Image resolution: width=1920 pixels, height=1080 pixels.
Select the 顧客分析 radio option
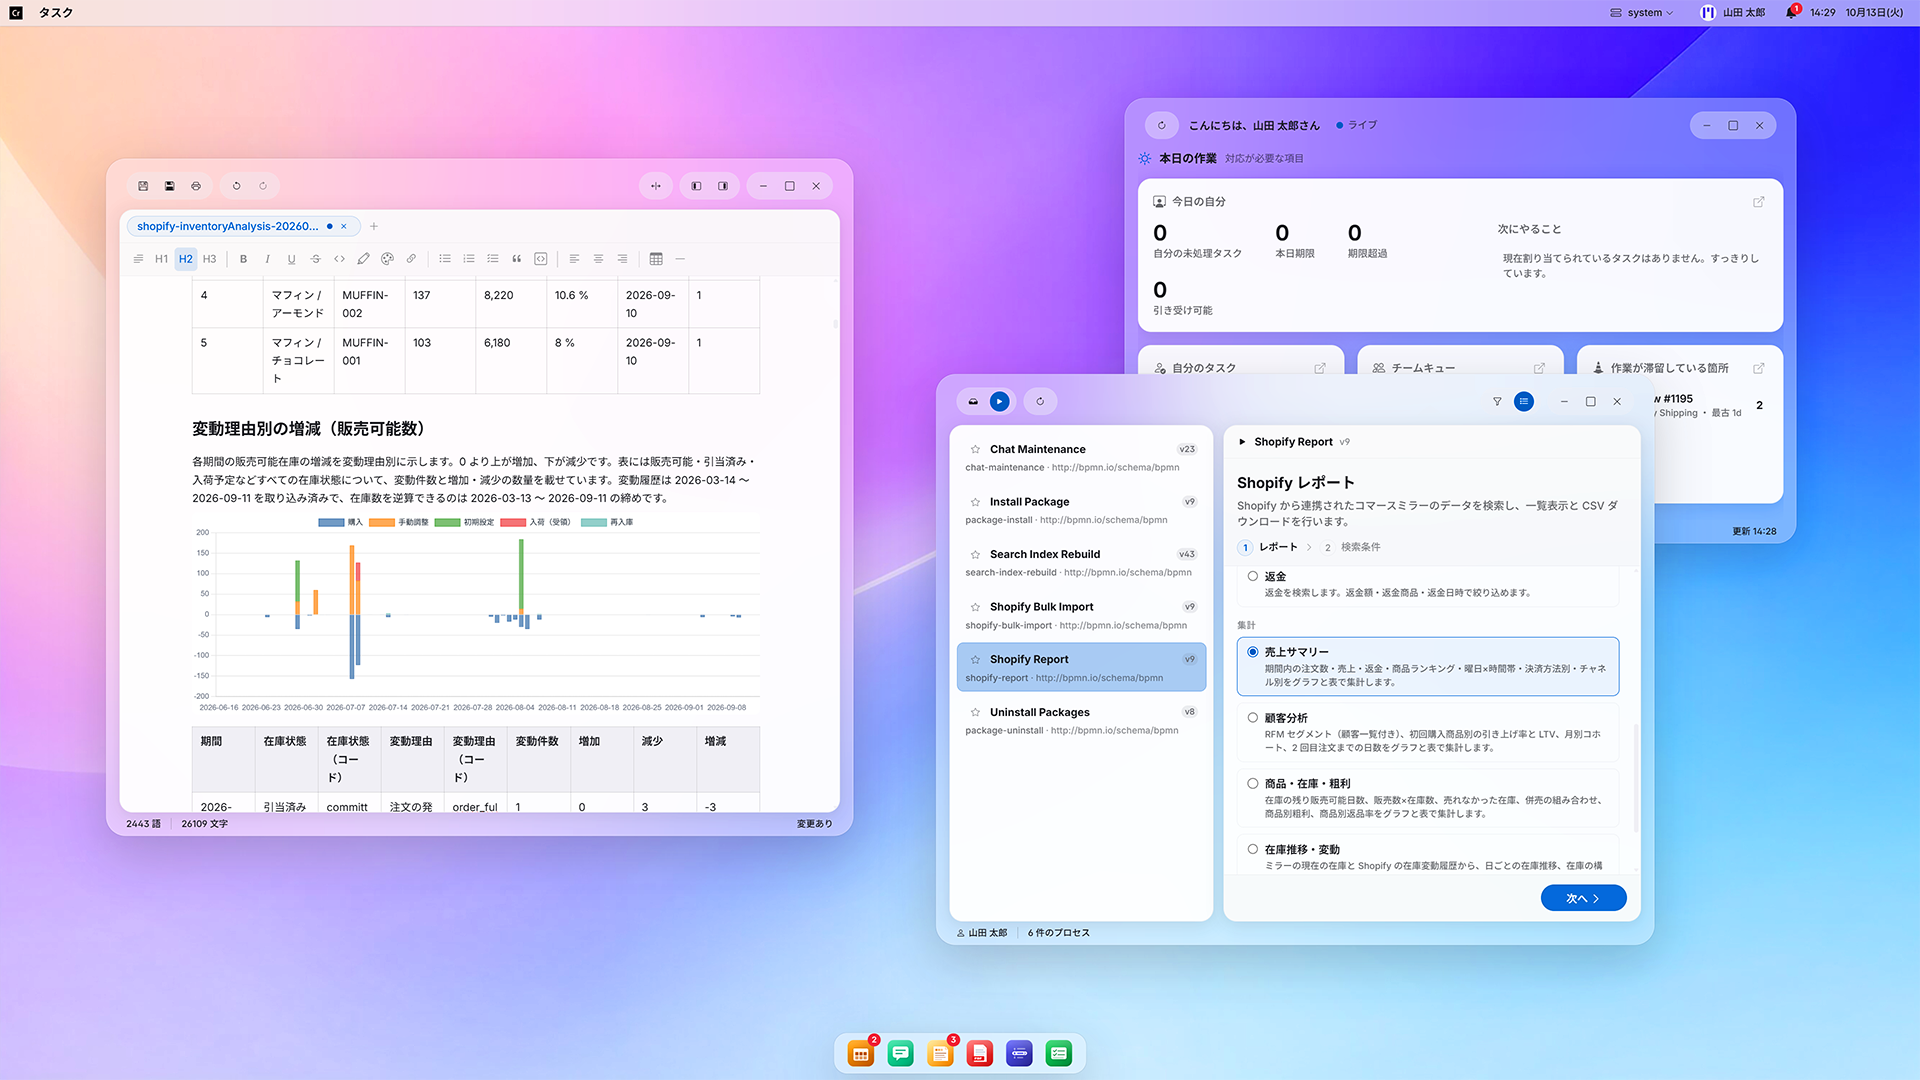click(1253, 718)
